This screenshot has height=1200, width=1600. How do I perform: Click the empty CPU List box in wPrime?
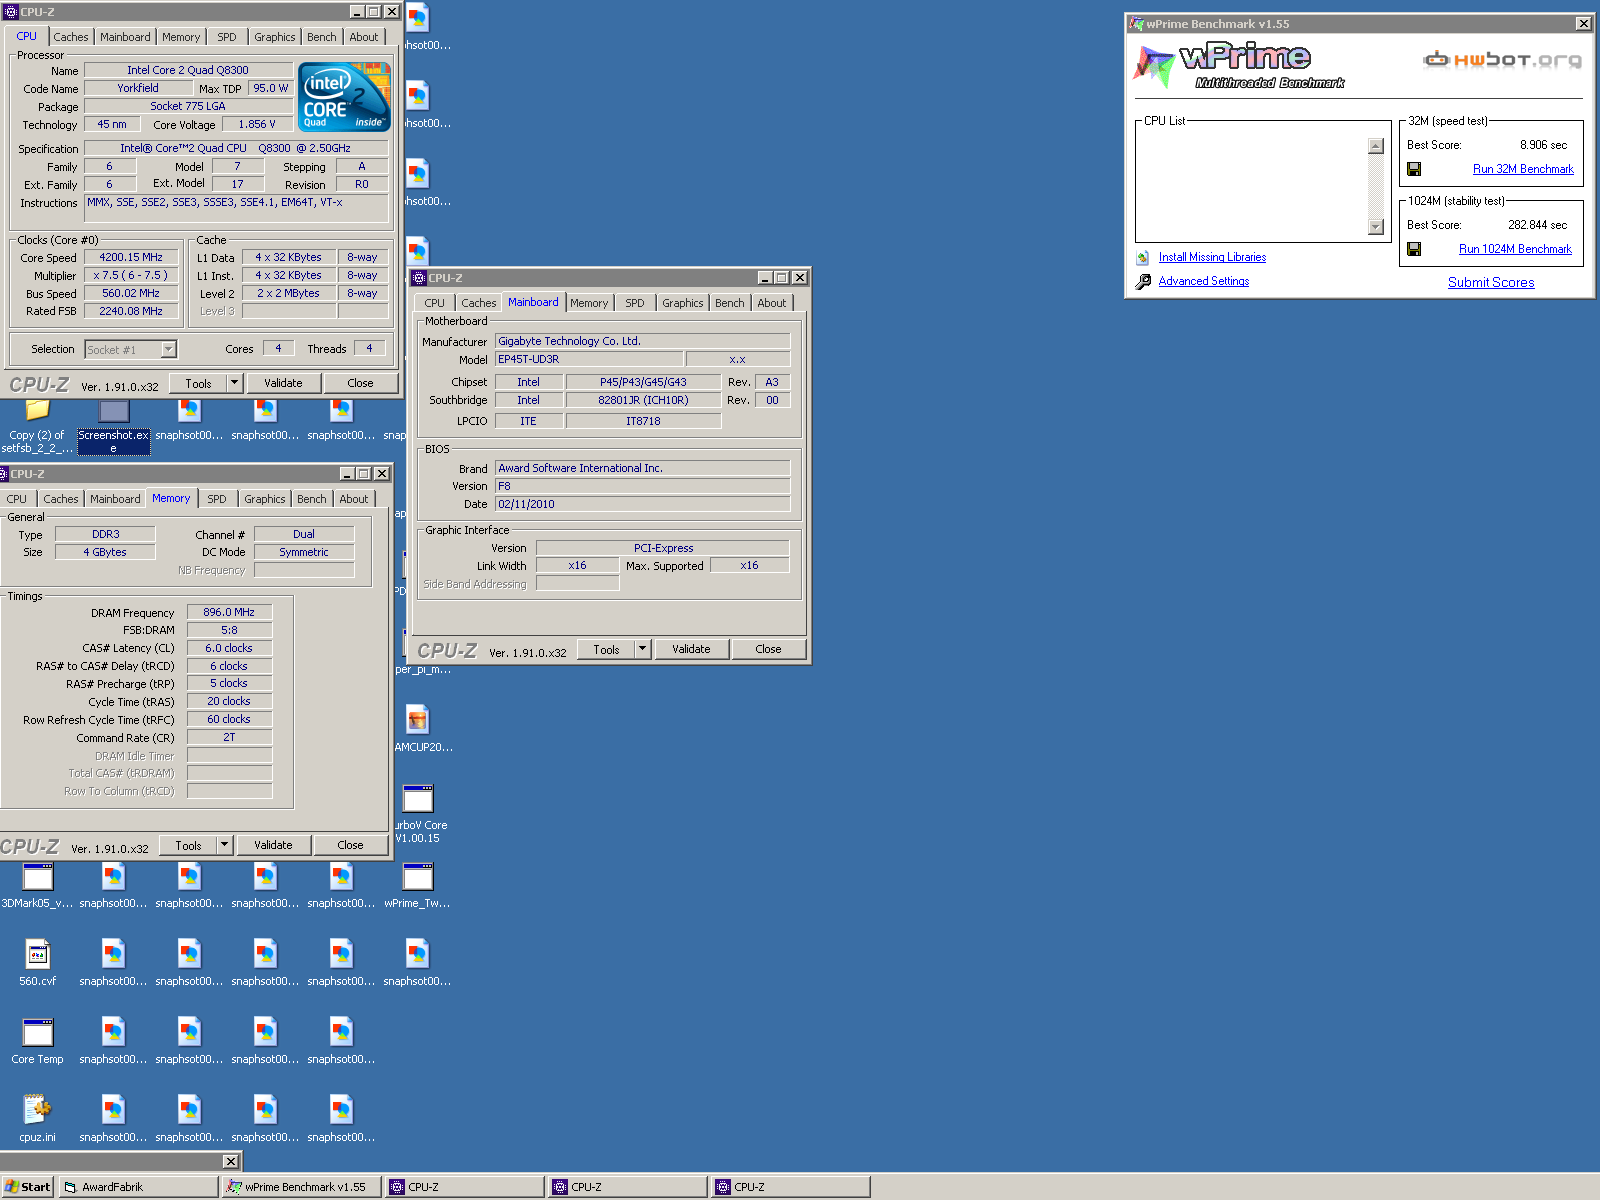(x=1251, y=186)
